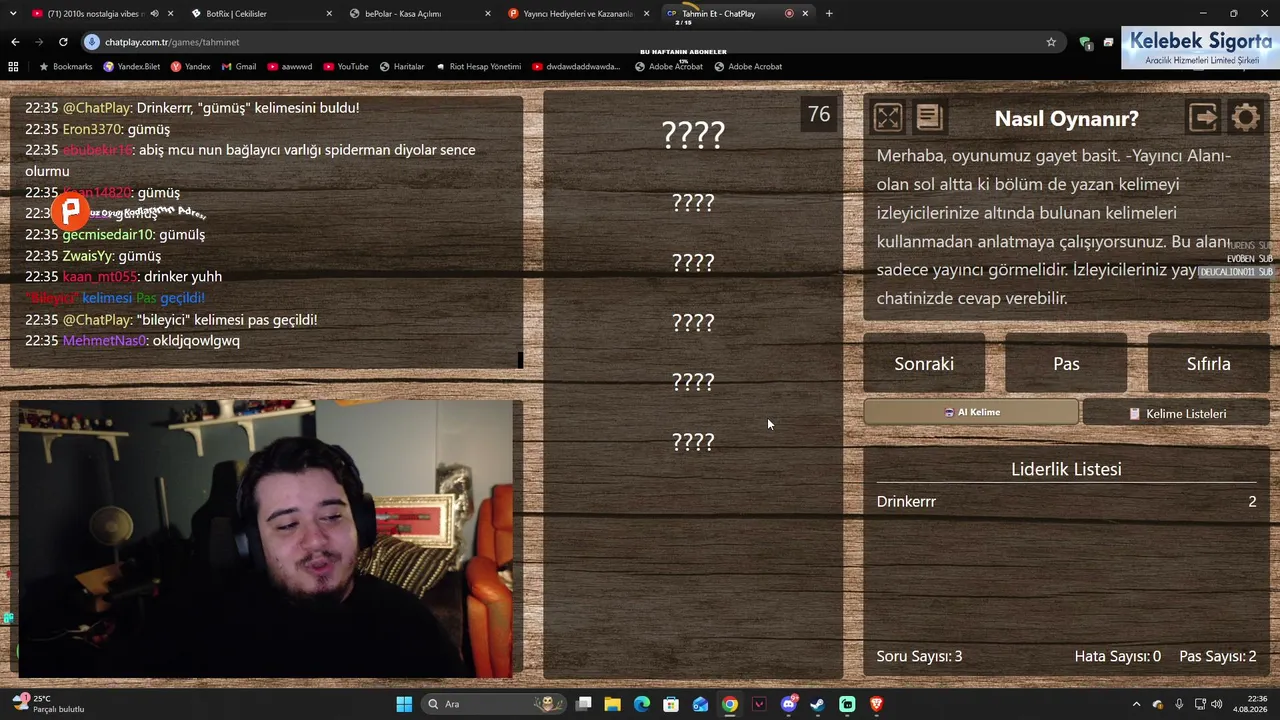Bookmark this page with the star icon
1280x720 pixels.
point(1051,42)
